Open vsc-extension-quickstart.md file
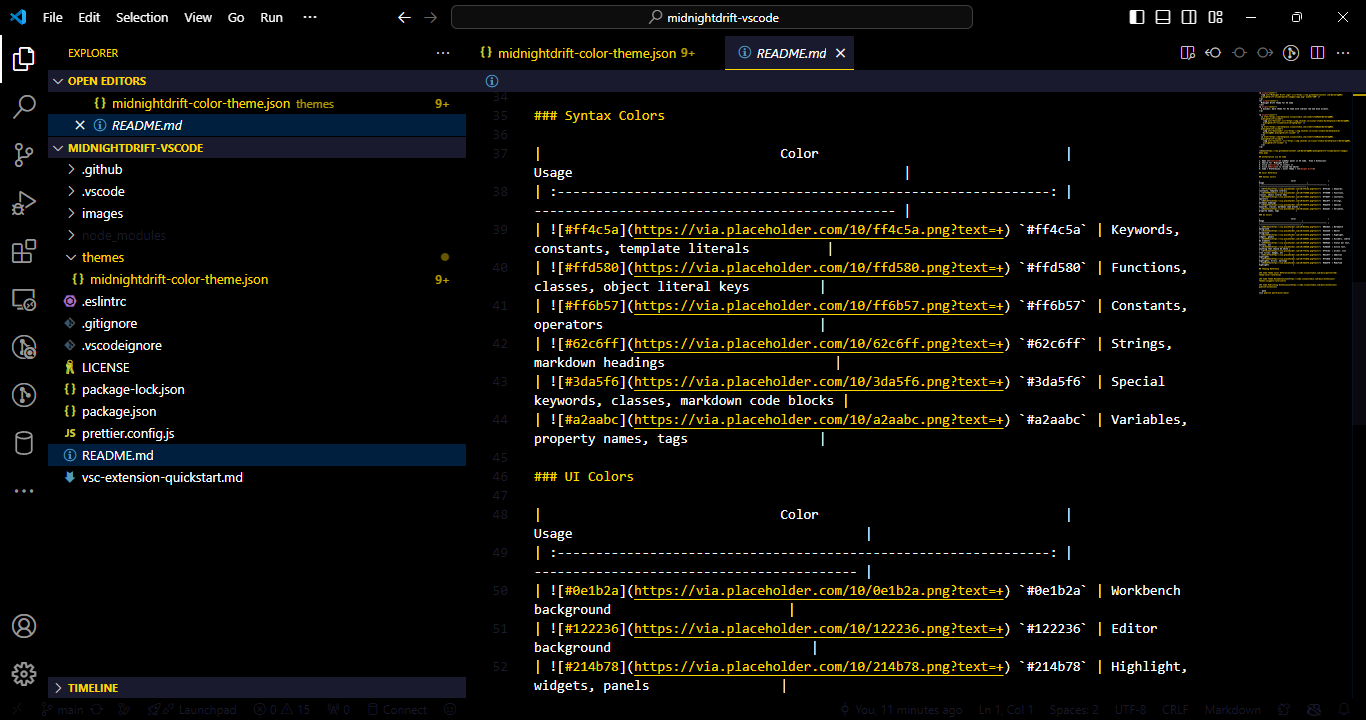 tap(257, 477)
